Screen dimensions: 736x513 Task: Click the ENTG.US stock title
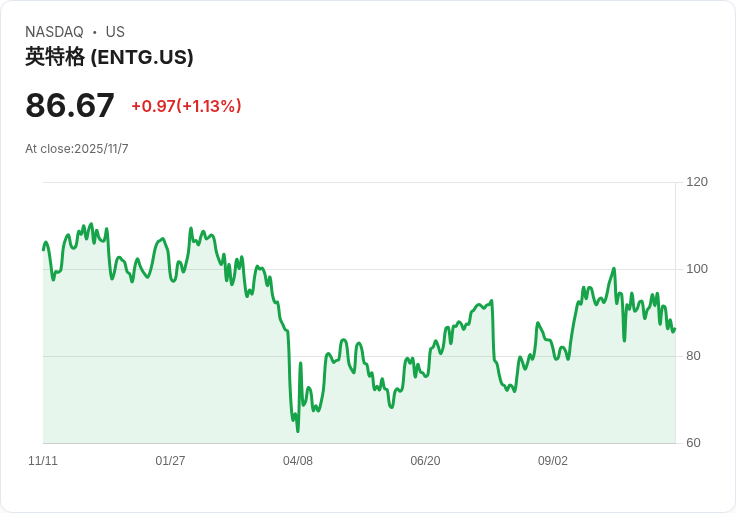[109, 57]
